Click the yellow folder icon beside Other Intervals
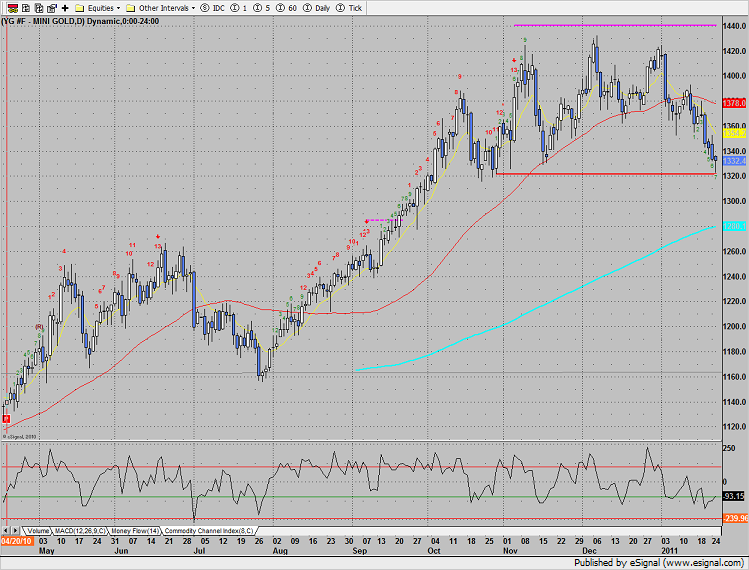 131,7
